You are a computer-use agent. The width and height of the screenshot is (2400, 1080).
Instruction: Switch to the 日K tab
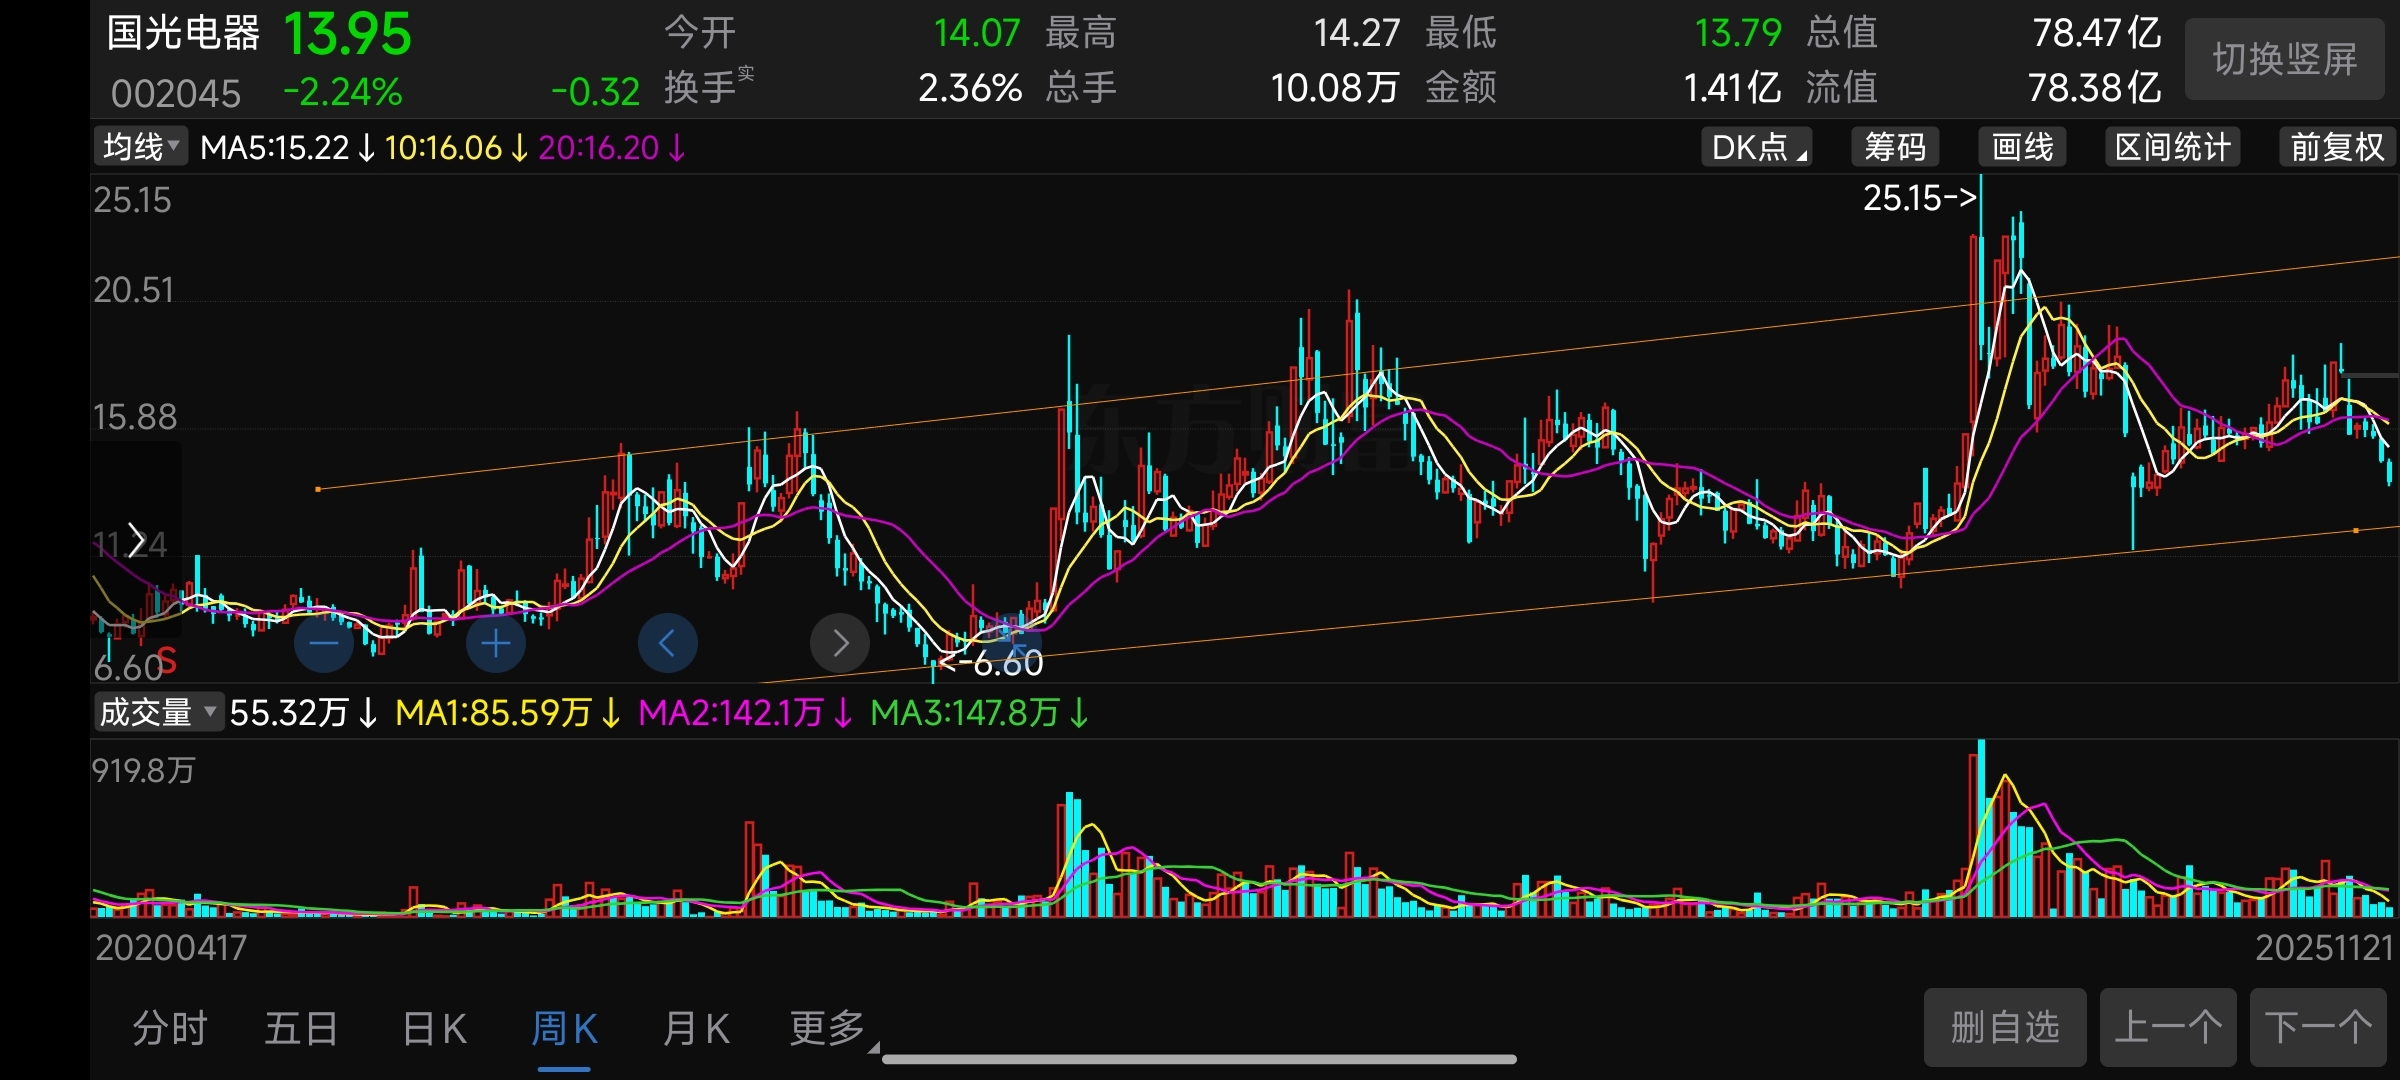click(434, 1028)
